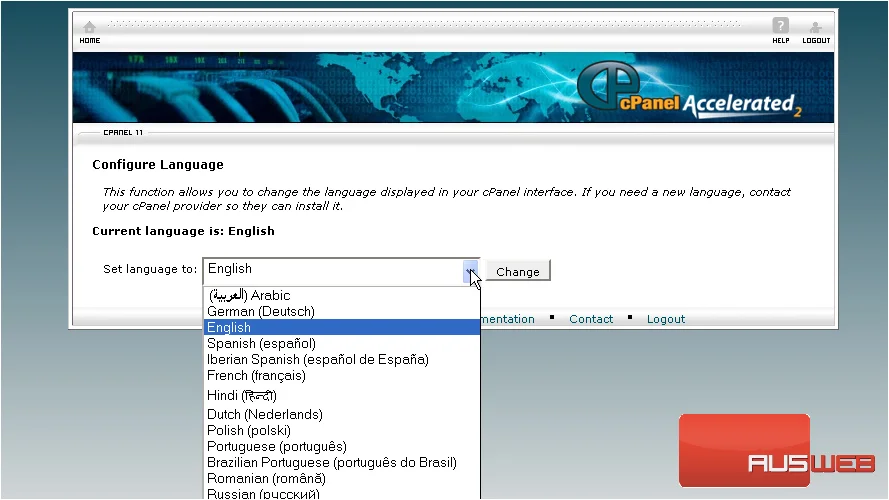The image size is (889, 500).
Task: Select Arabic from the language list
Action: point(342,295)
